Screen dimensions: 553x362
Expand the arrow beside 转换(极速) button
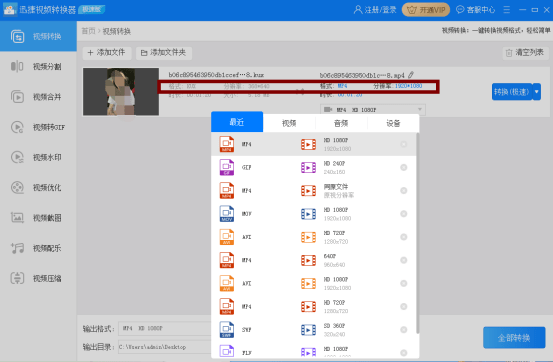(537, 92)
